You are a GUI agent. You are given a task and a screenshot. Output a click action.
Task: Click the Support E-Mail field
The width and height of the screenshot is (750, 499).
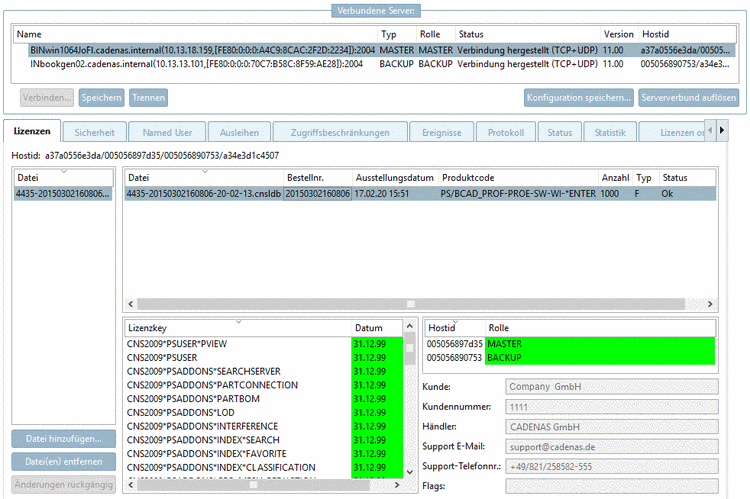point(612,446)
